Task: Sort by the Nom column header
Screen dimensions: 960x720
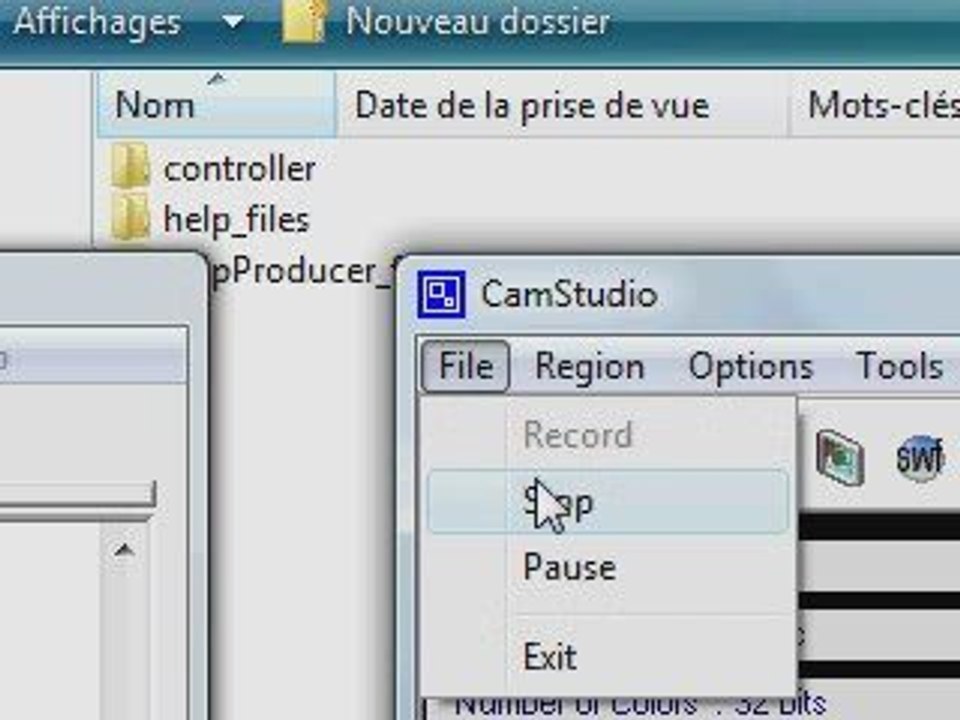Action: [x=216, y=104]
